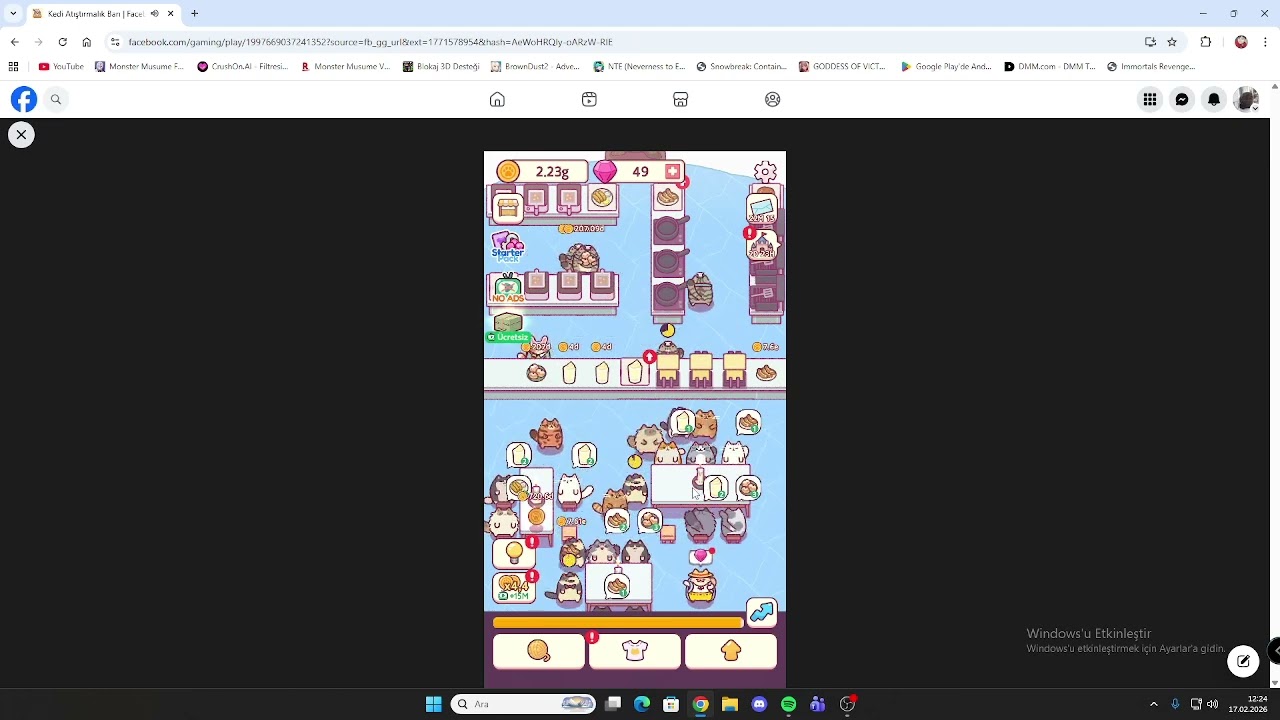Screen dimensions: 1280x720
Task: Tap the yarn ball button
Action: pyautogui.click(x=539, y=652)
